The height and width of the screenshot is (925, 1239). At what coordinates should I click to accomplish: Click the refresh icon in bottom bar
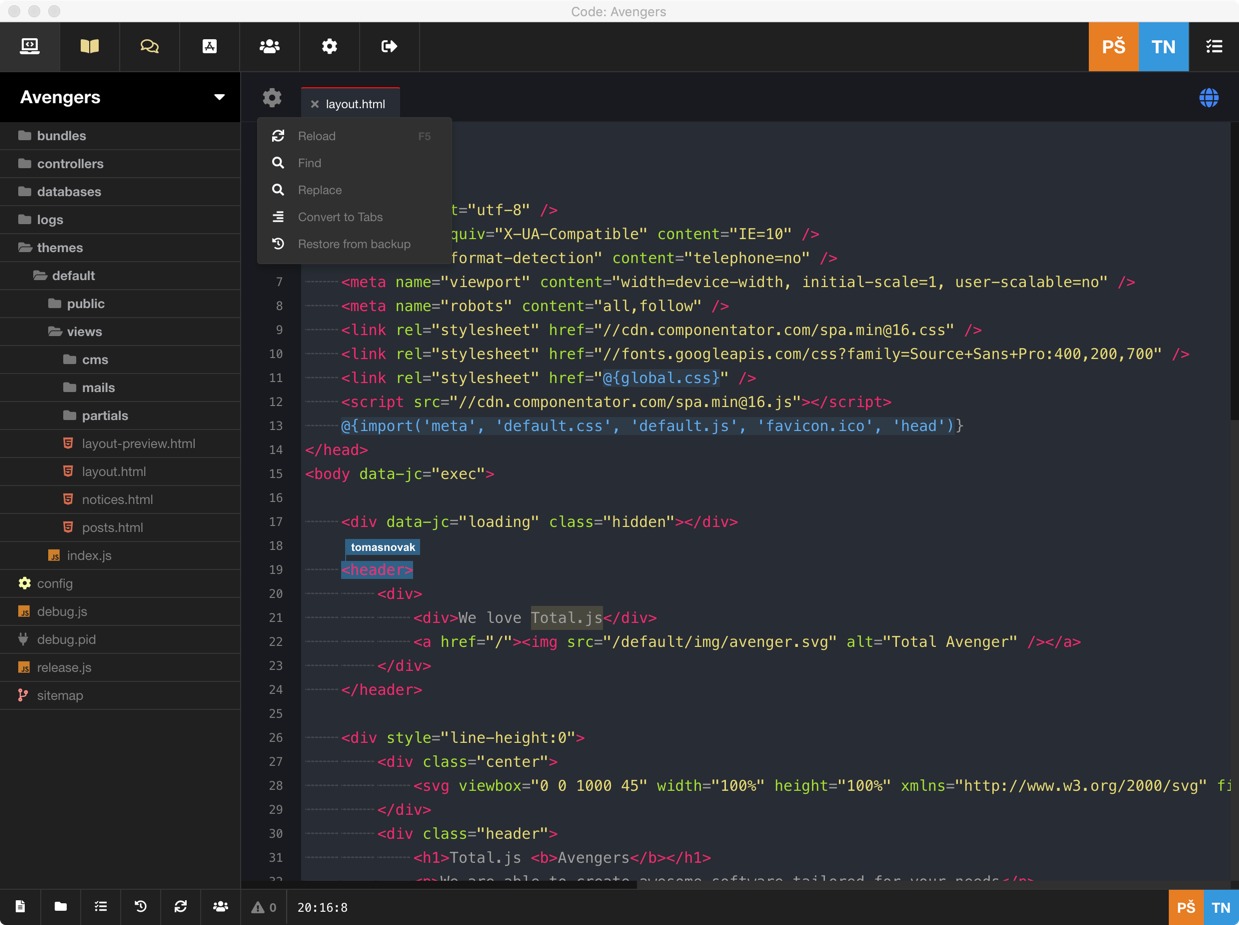[180, 906]
